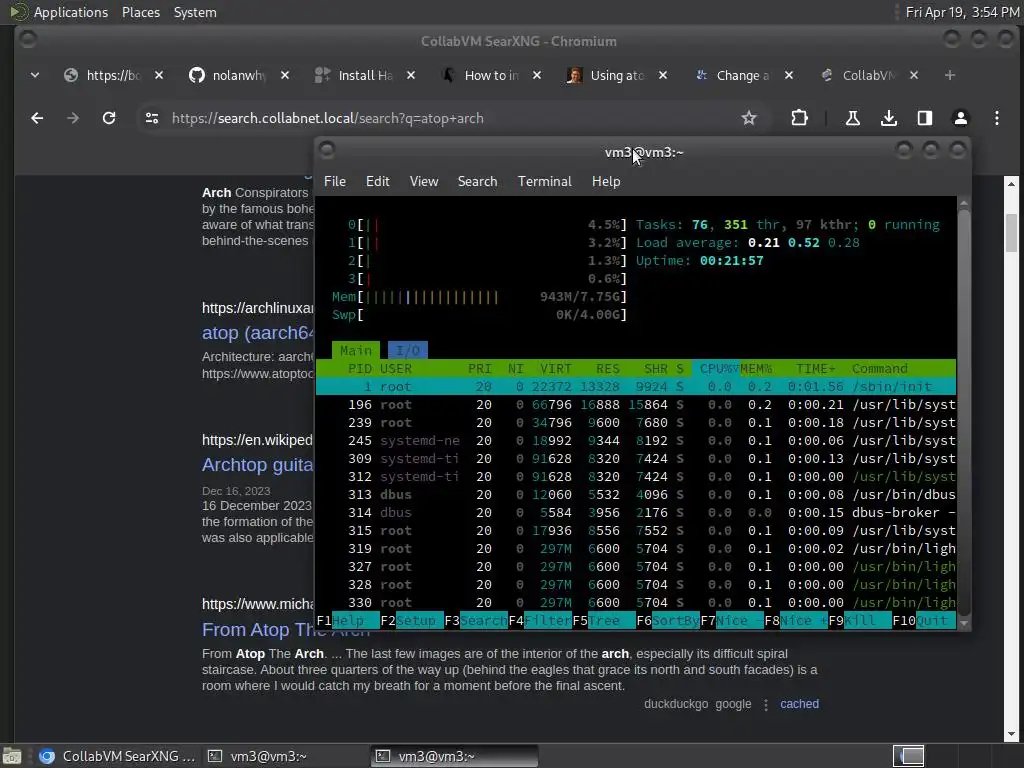
Task: Open the Downloads icon
Action: coord(888,118)
